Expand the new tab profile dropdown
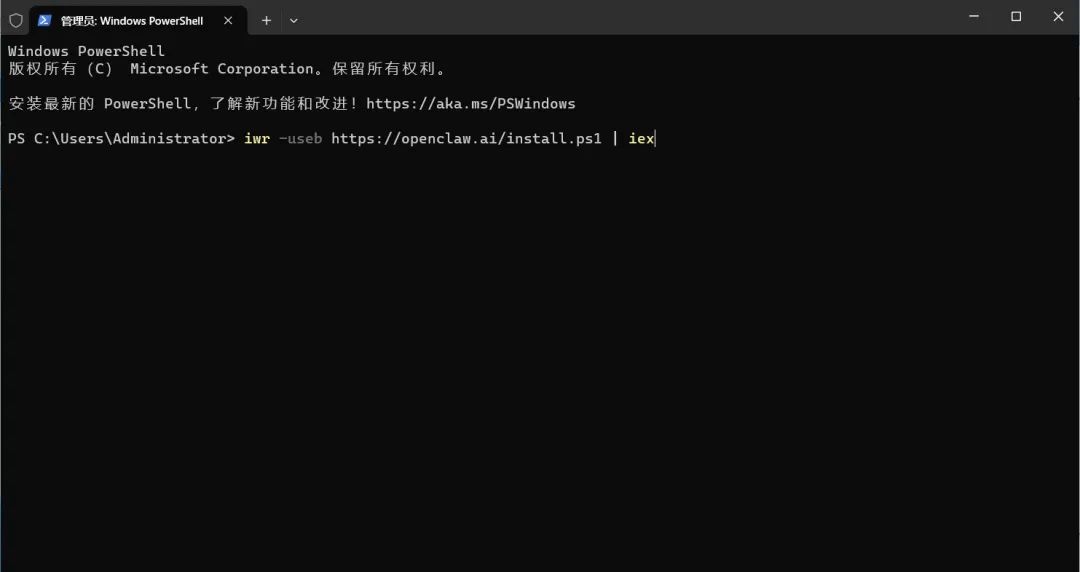 point(293,20)
